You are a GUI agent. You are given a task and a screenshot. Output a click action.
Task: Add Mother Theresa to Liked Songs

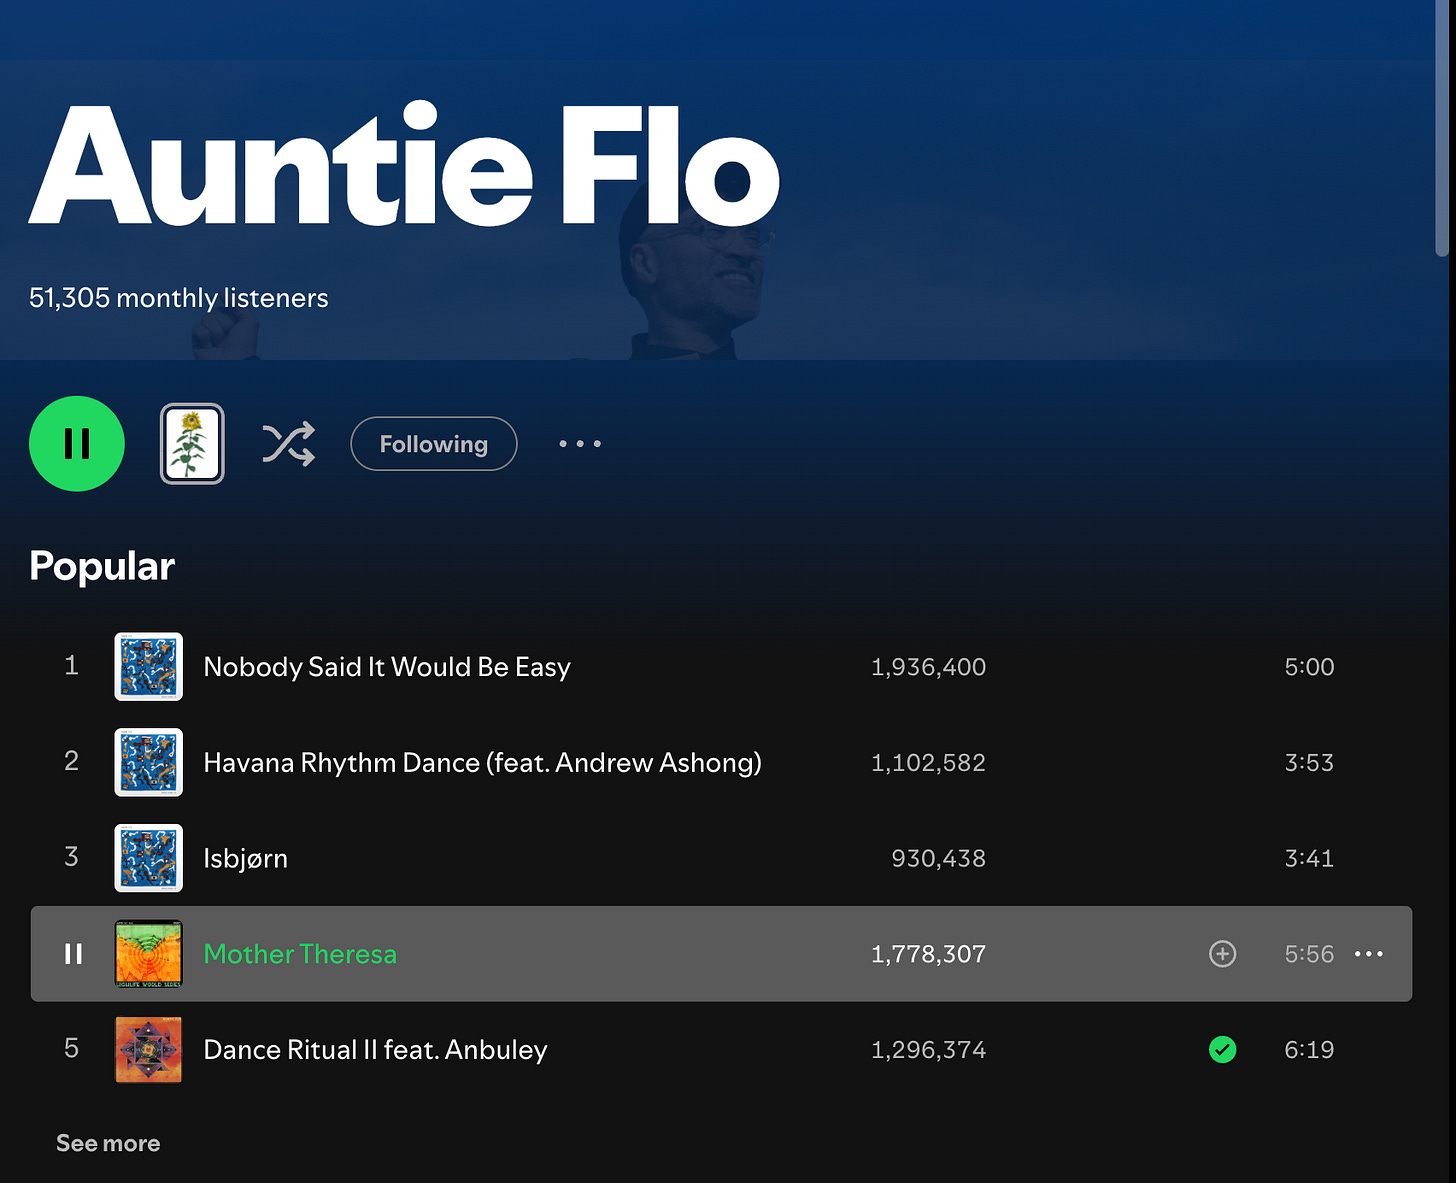pyautogui.click(x=1222, y=954)
